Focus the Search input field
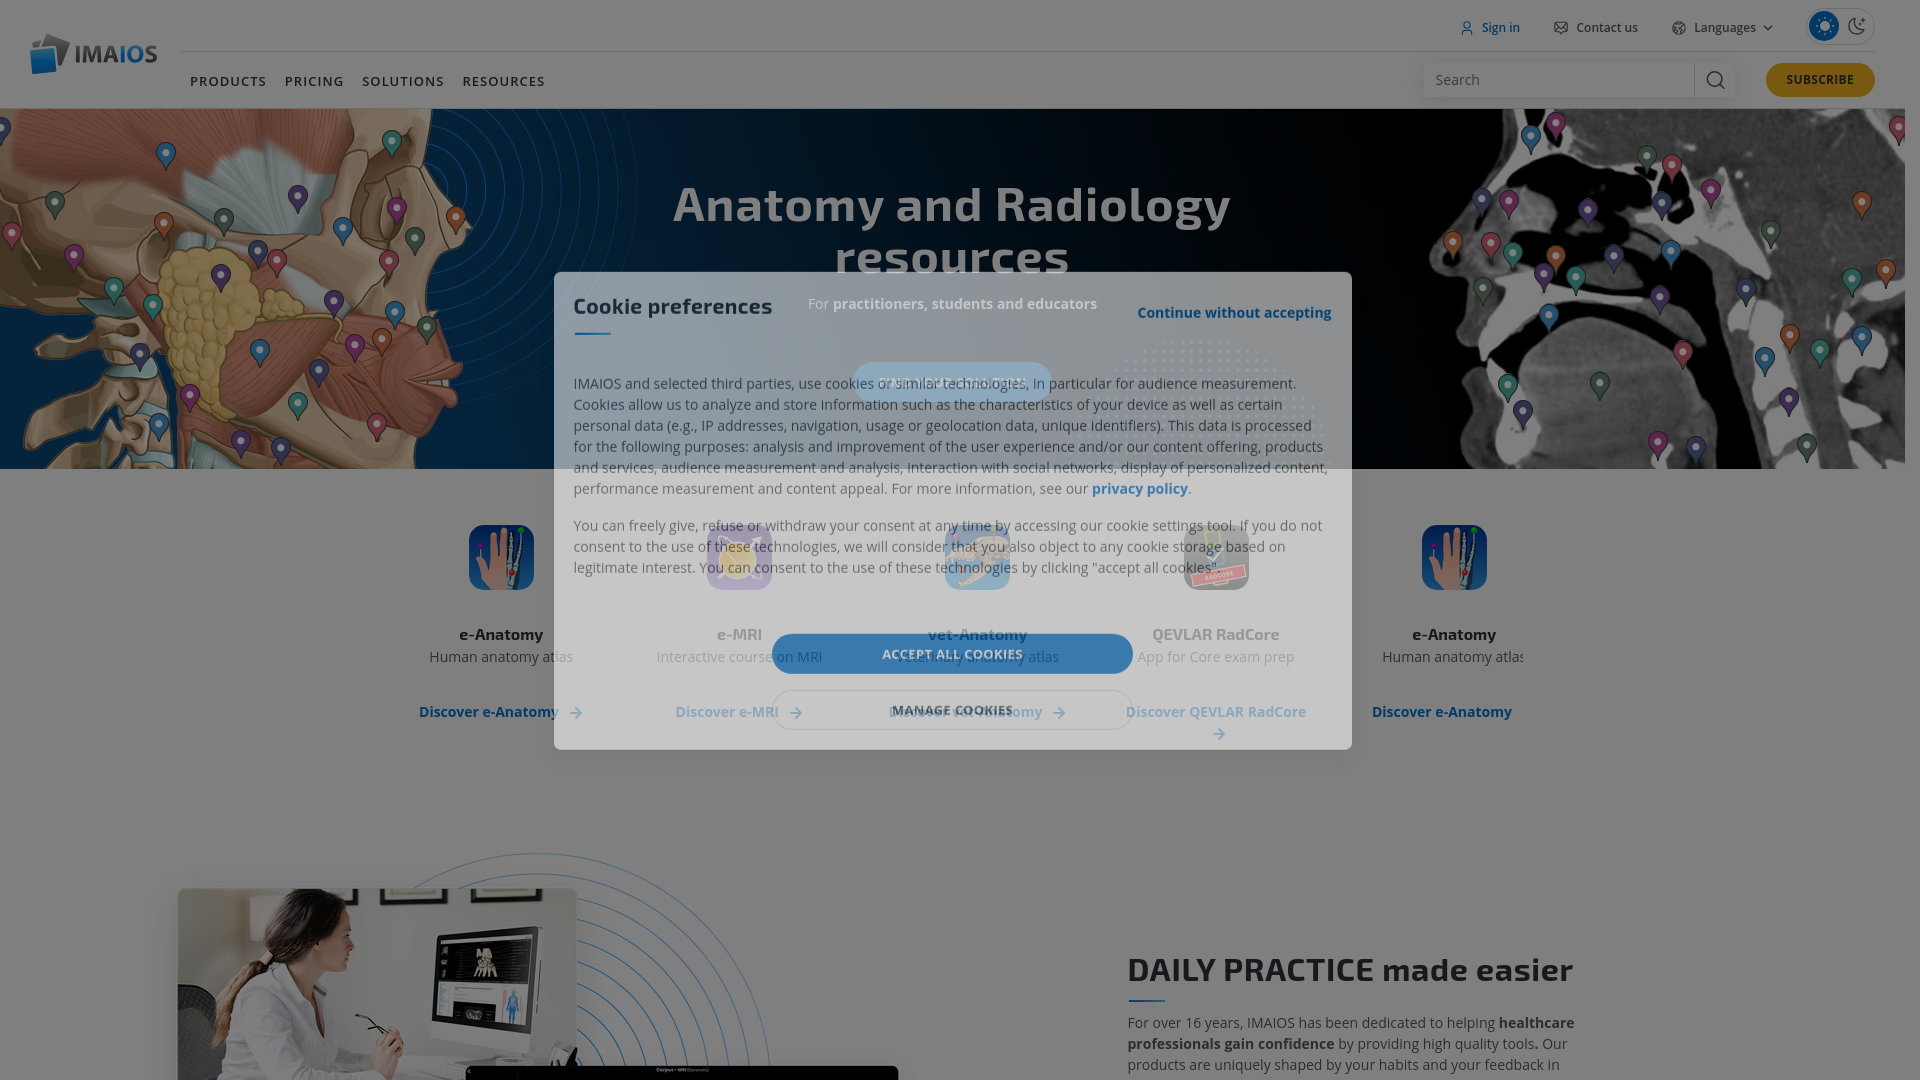1920x1080 pixels. coord(1558,80)
